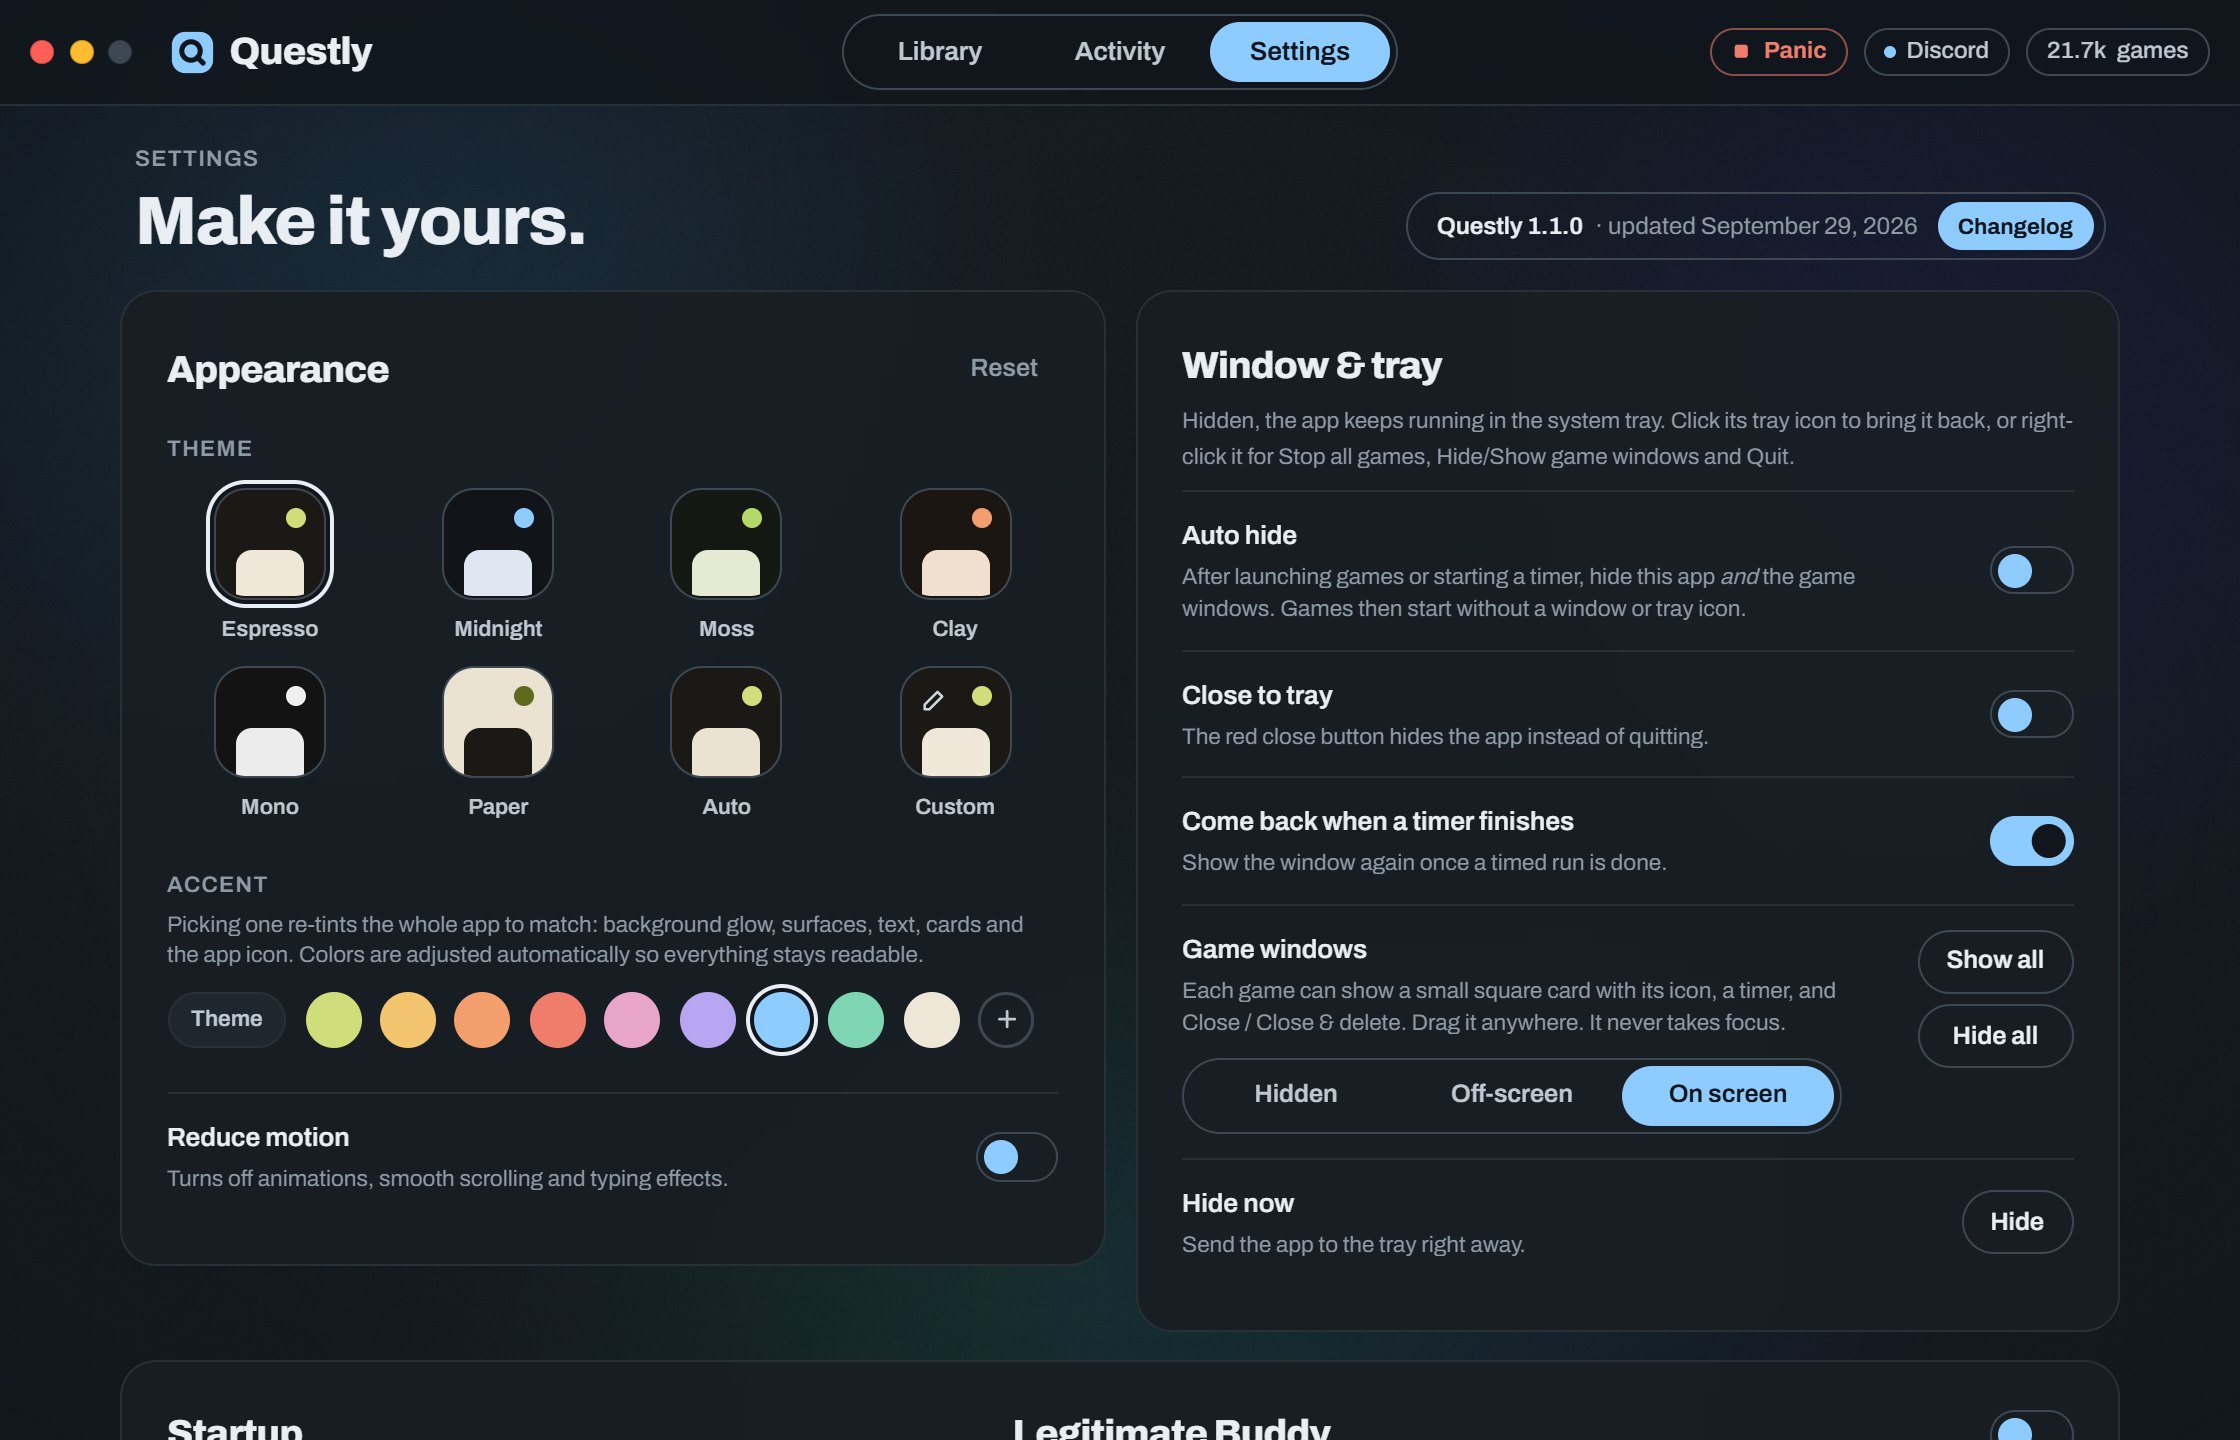Viewport: 2240px width, 1440px height.
Task: Choose the coral red accent swatch
Action: click(x=558, y=1020)
